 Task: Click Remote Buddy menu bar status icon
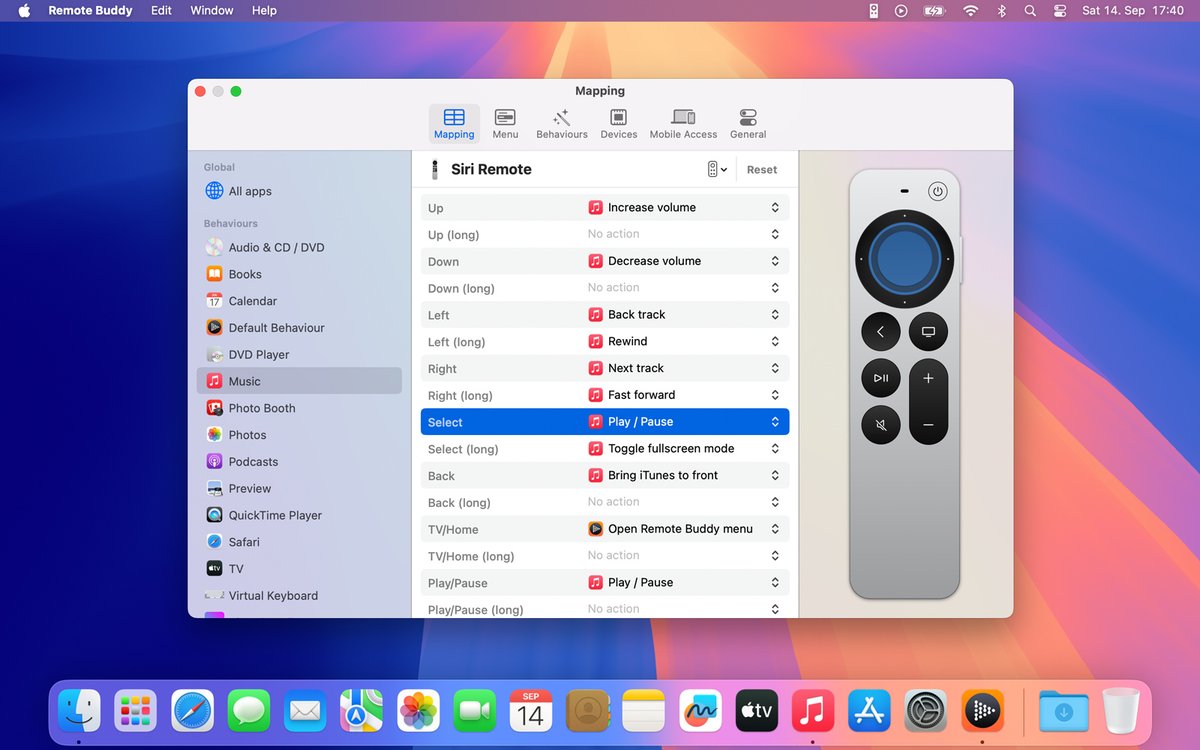(873, 11)
